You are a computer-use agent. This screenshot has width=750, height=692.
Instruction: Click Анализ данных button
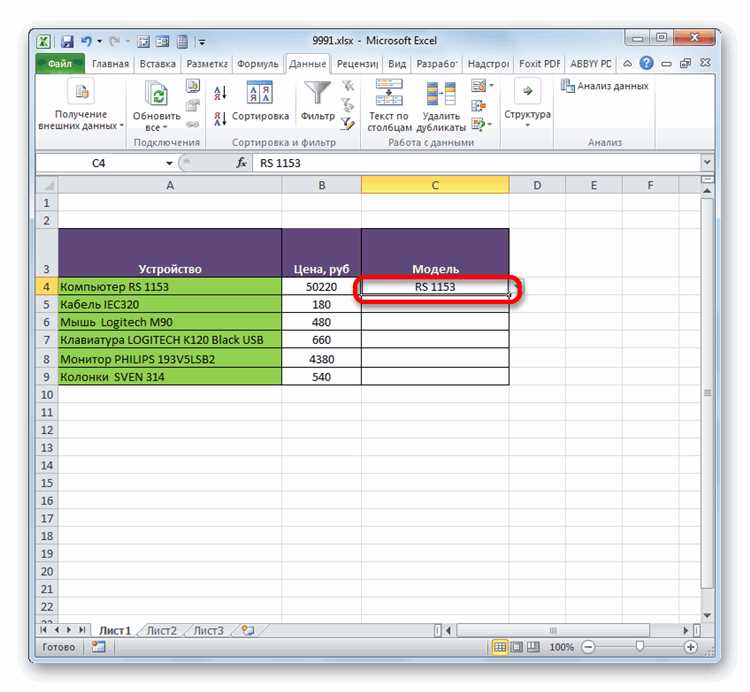click(x=605, y=86)
